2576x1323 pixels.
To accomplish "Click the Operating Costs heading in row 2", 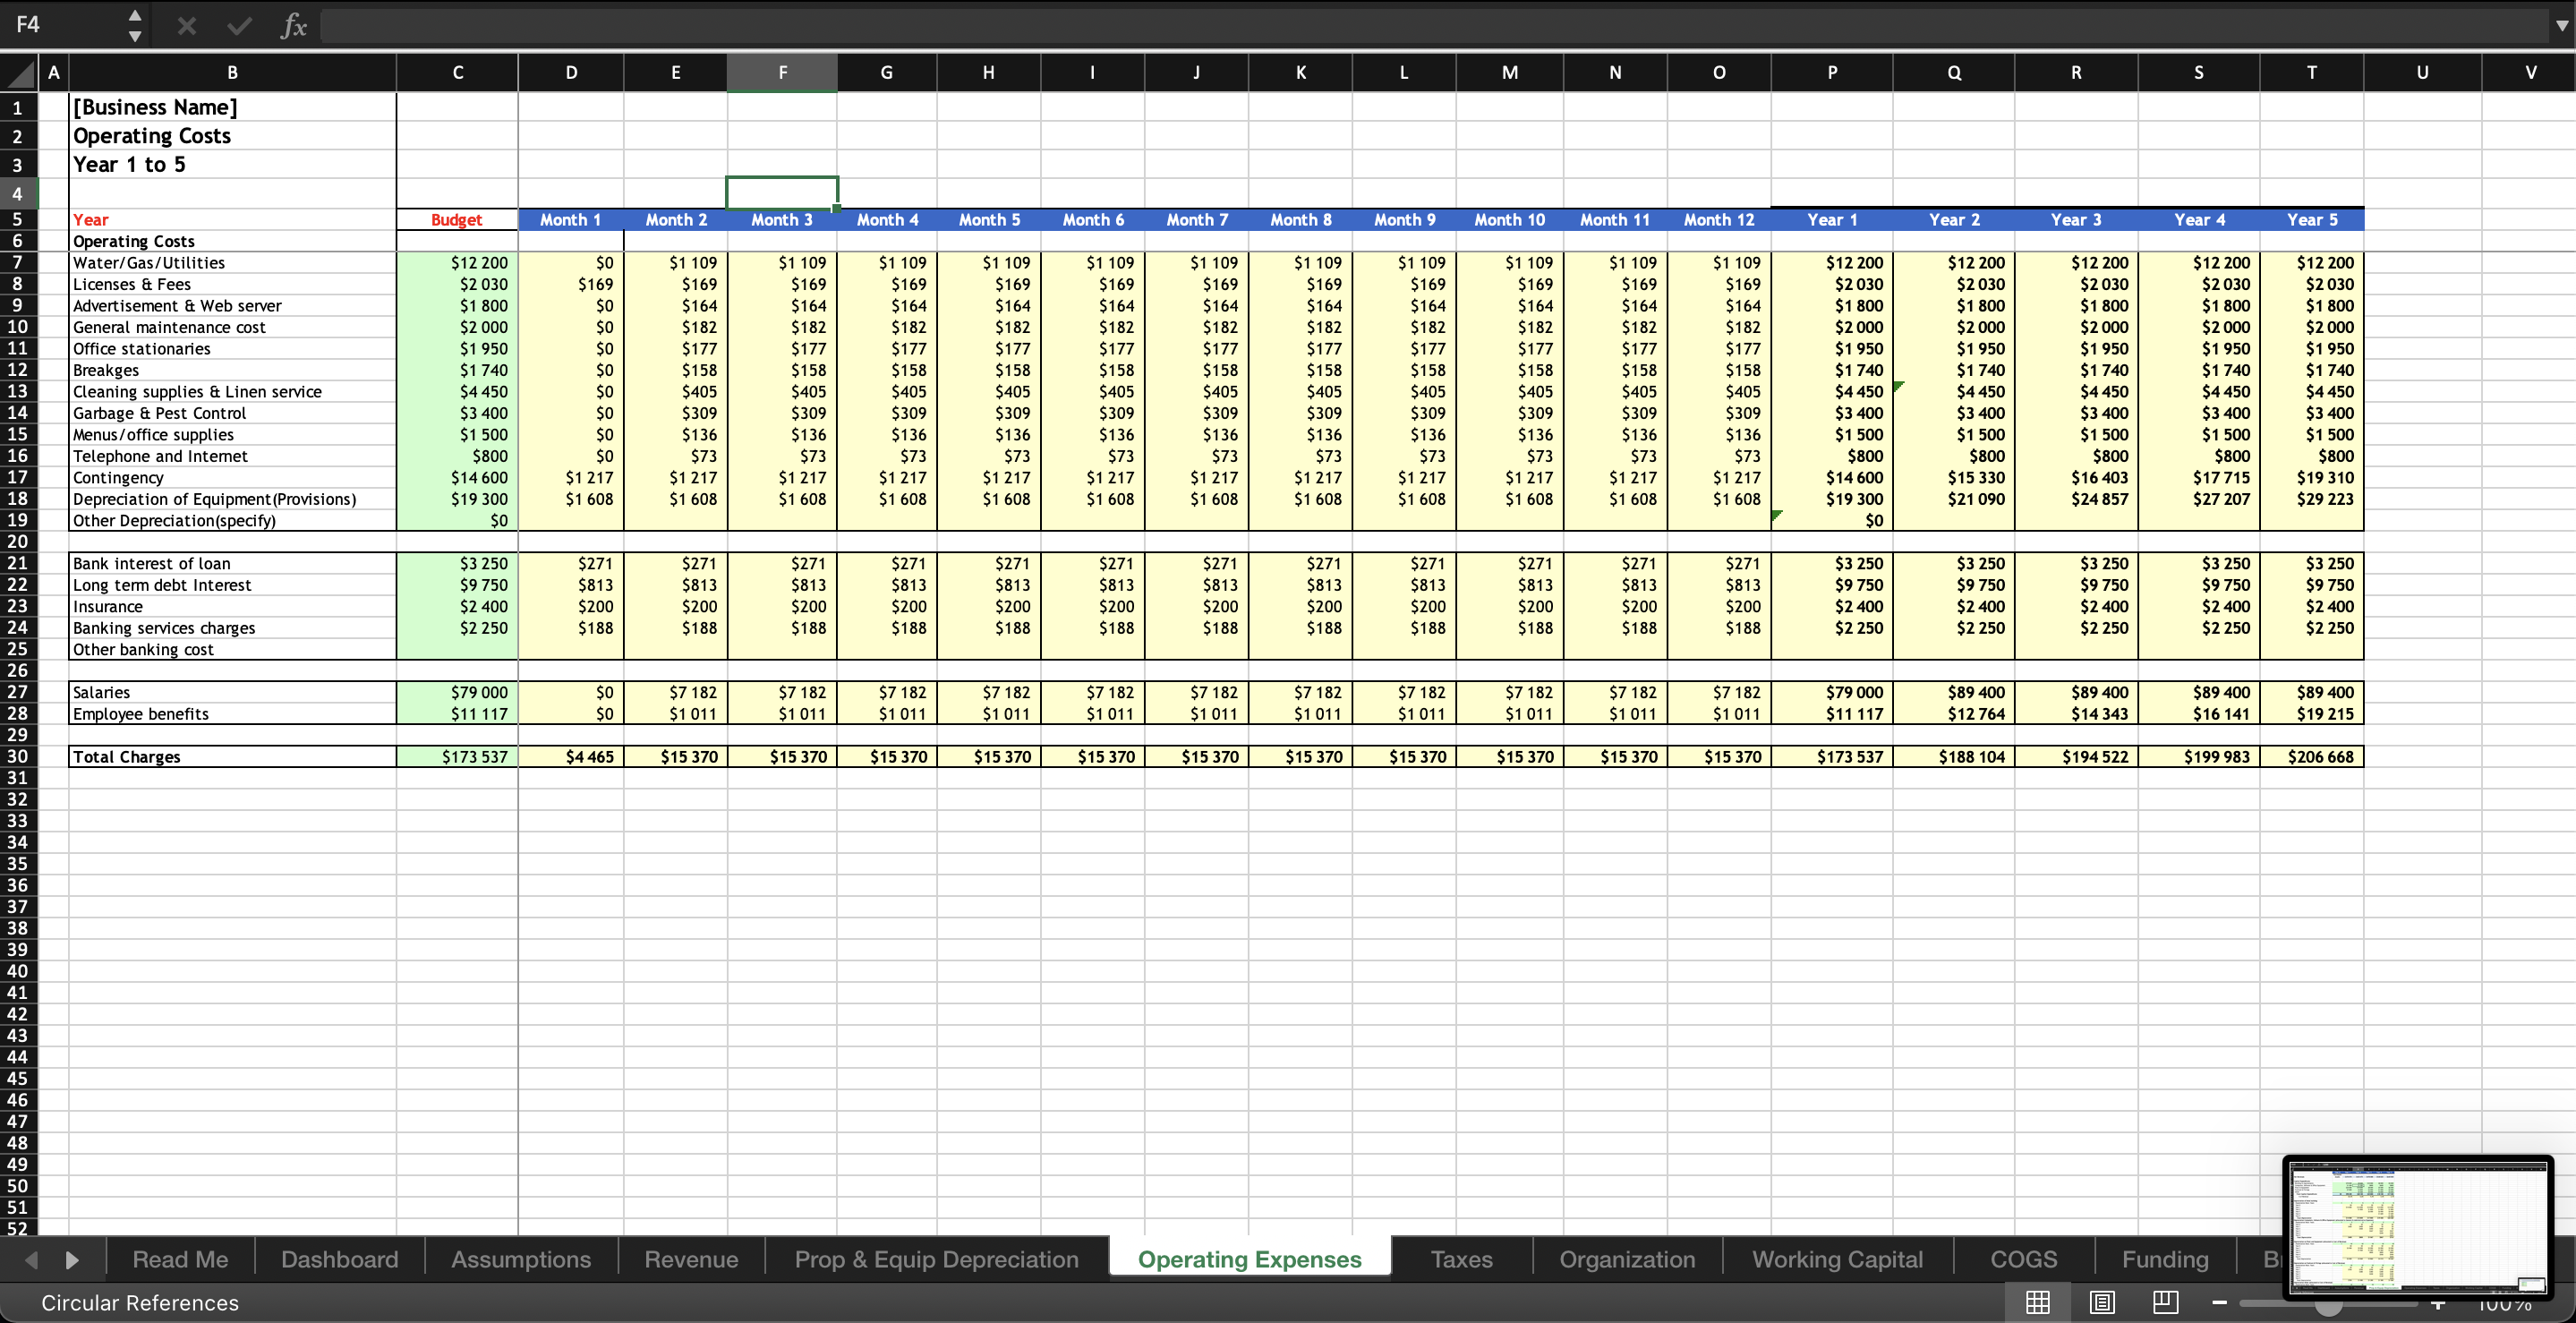I will 232,136.
